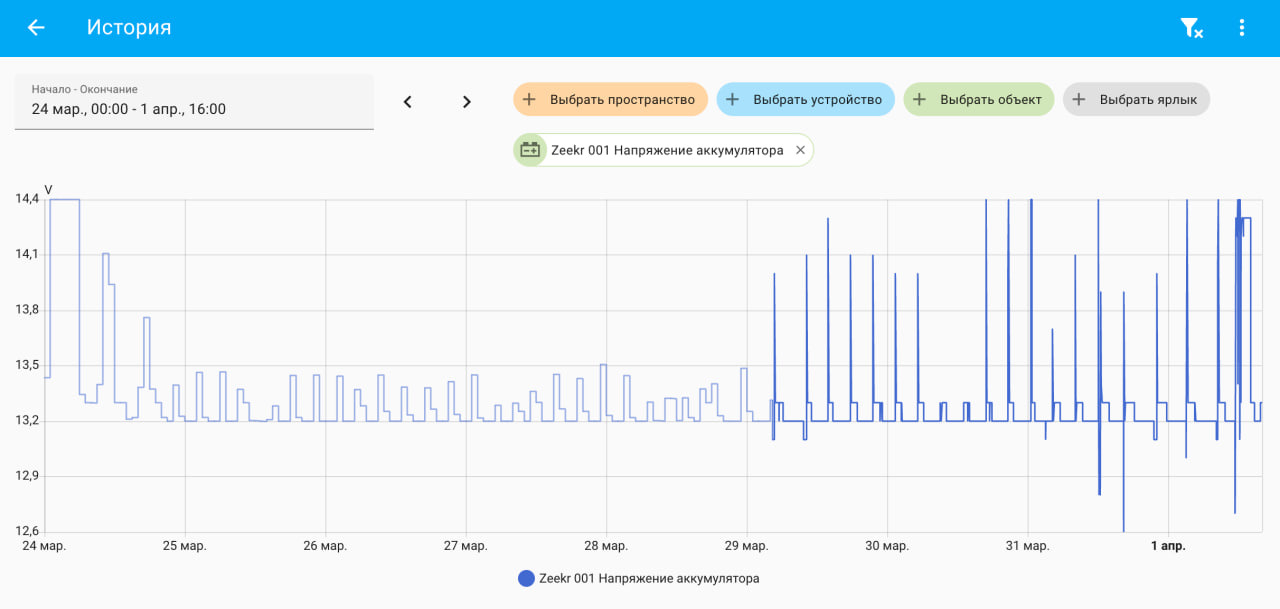Show the previous date range
The height and width of the screenshot is (609, 1280).
pos(407,101)
